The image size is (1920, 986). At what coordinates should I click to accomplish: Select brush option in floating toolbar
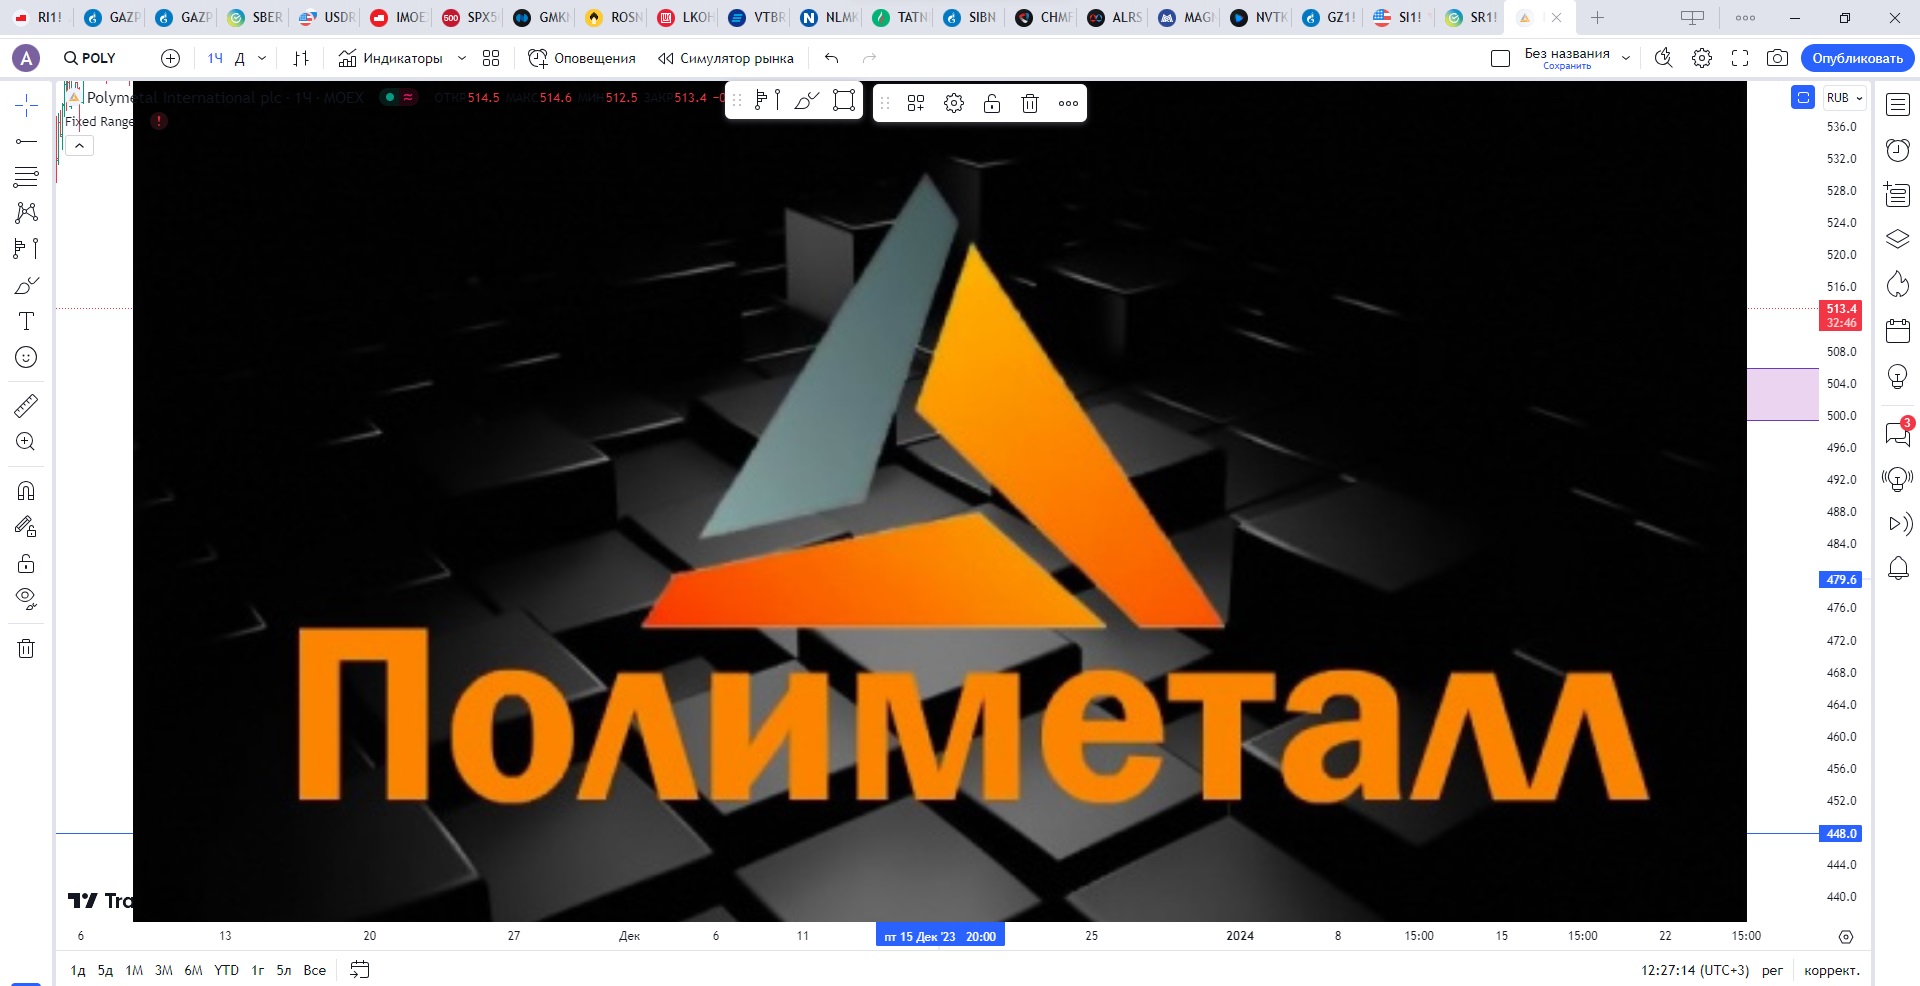[x=806, y=102]
